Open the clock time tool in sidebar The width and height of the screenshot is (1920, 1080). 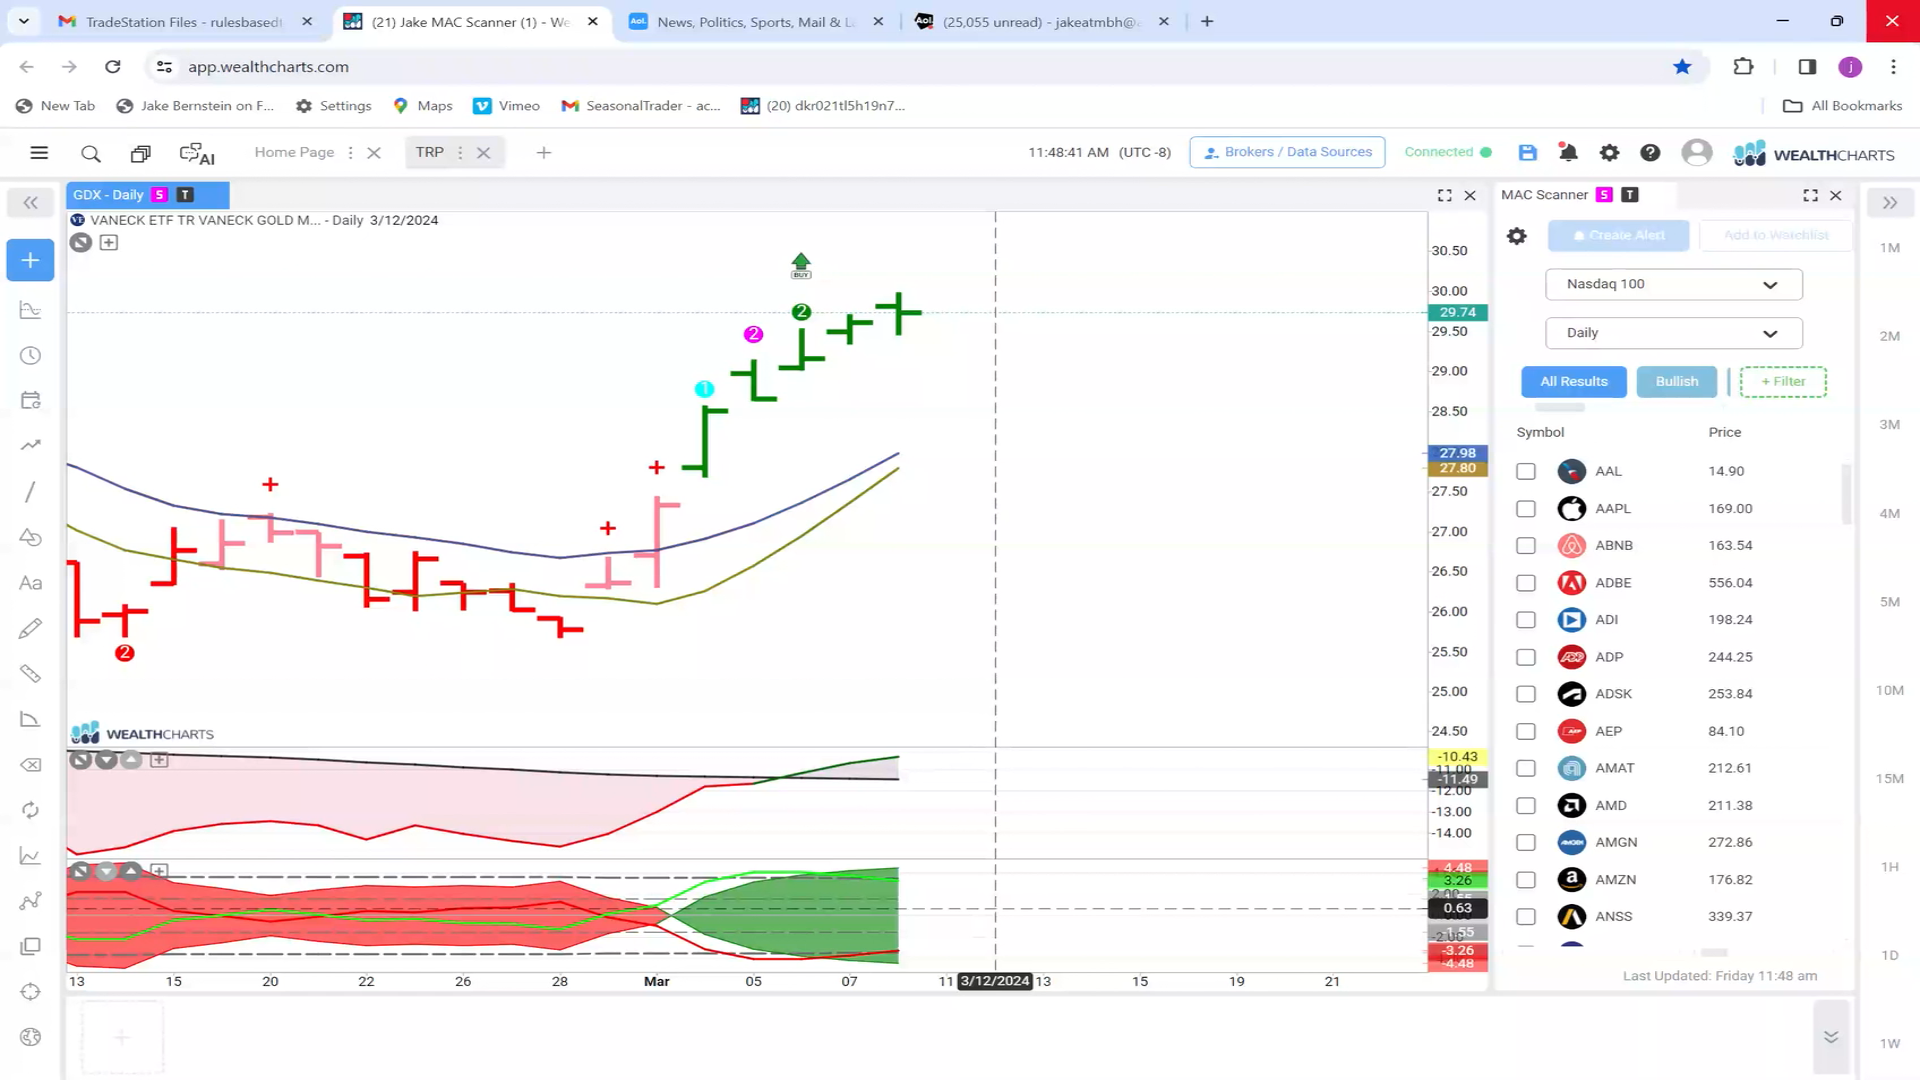[x=30, y=356]
